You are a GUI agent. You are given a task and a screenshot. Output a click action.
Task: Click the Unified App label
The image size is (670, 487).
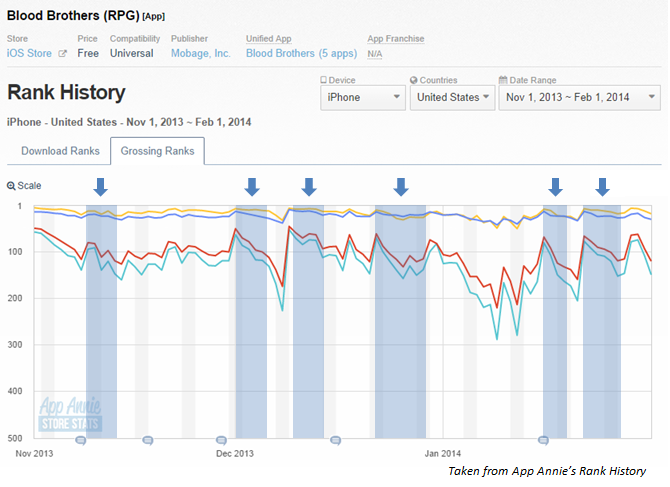[268, 38]
